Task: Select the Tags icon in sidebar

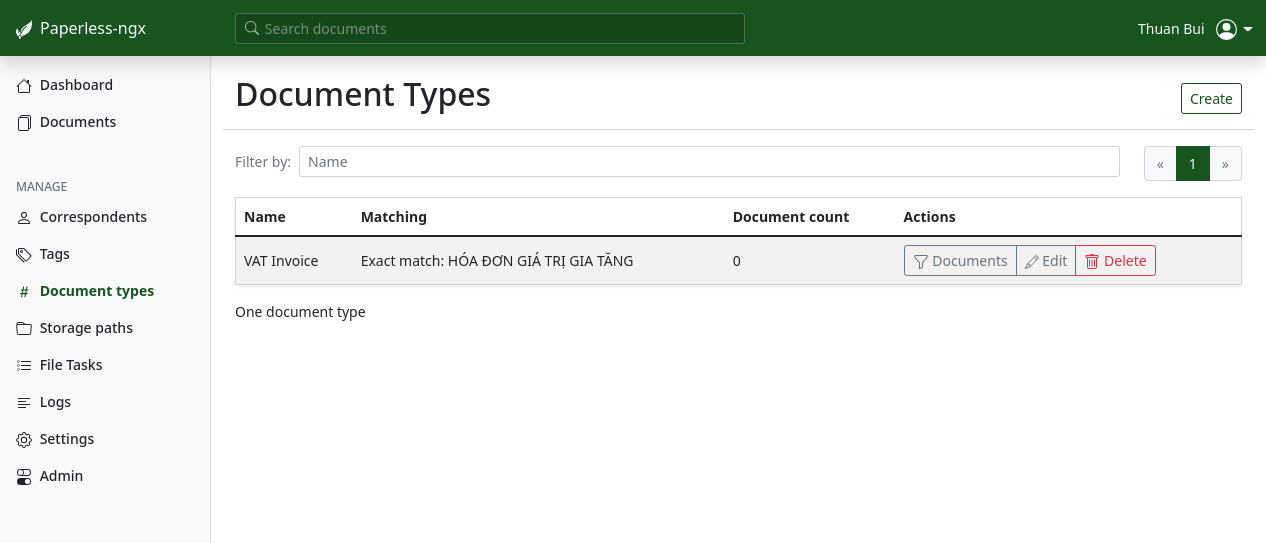Action: point(24,255)
